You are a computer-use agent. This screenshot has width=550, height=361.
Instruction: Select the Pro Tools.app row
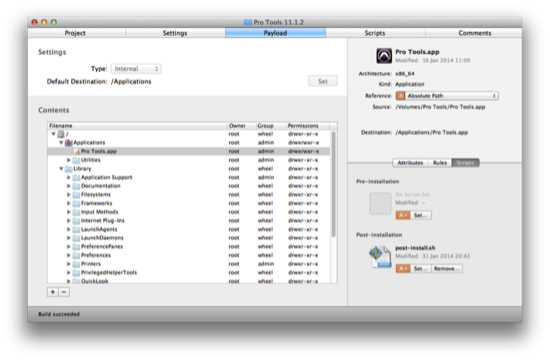189,152
